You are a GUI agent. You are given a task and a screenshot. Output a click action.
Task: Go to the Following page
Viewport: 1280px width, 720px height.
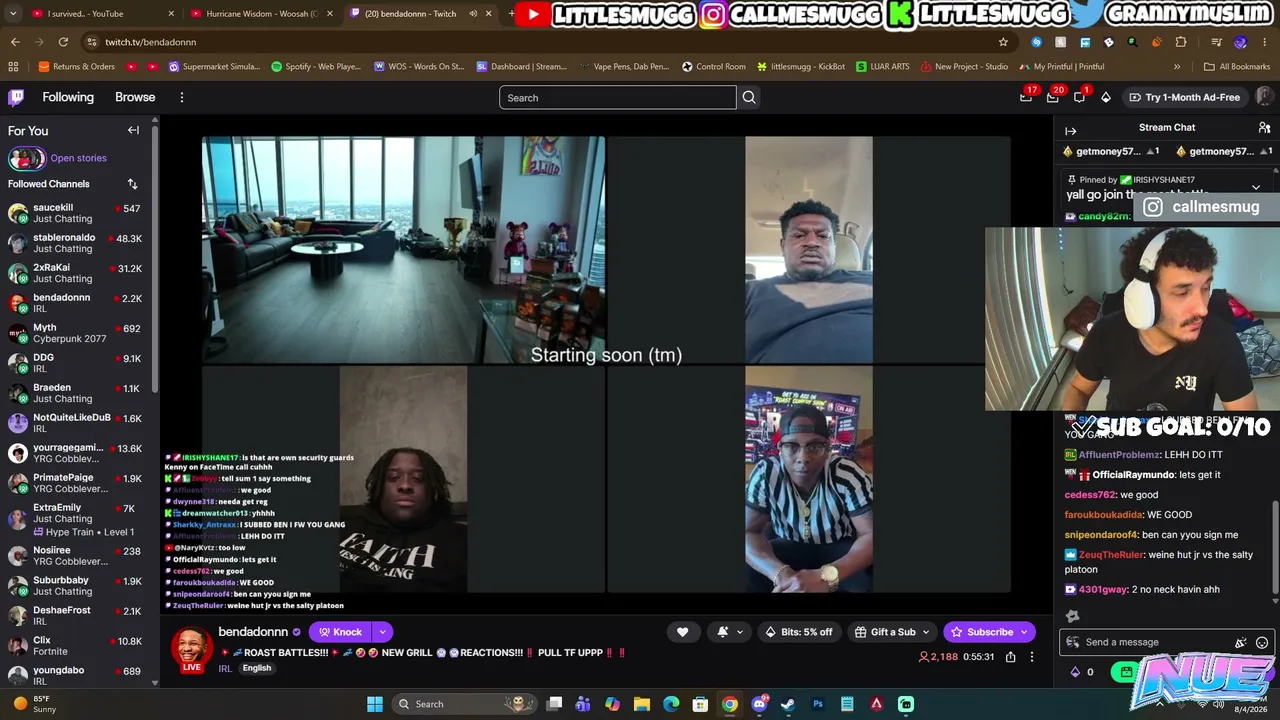pos(68,97)
